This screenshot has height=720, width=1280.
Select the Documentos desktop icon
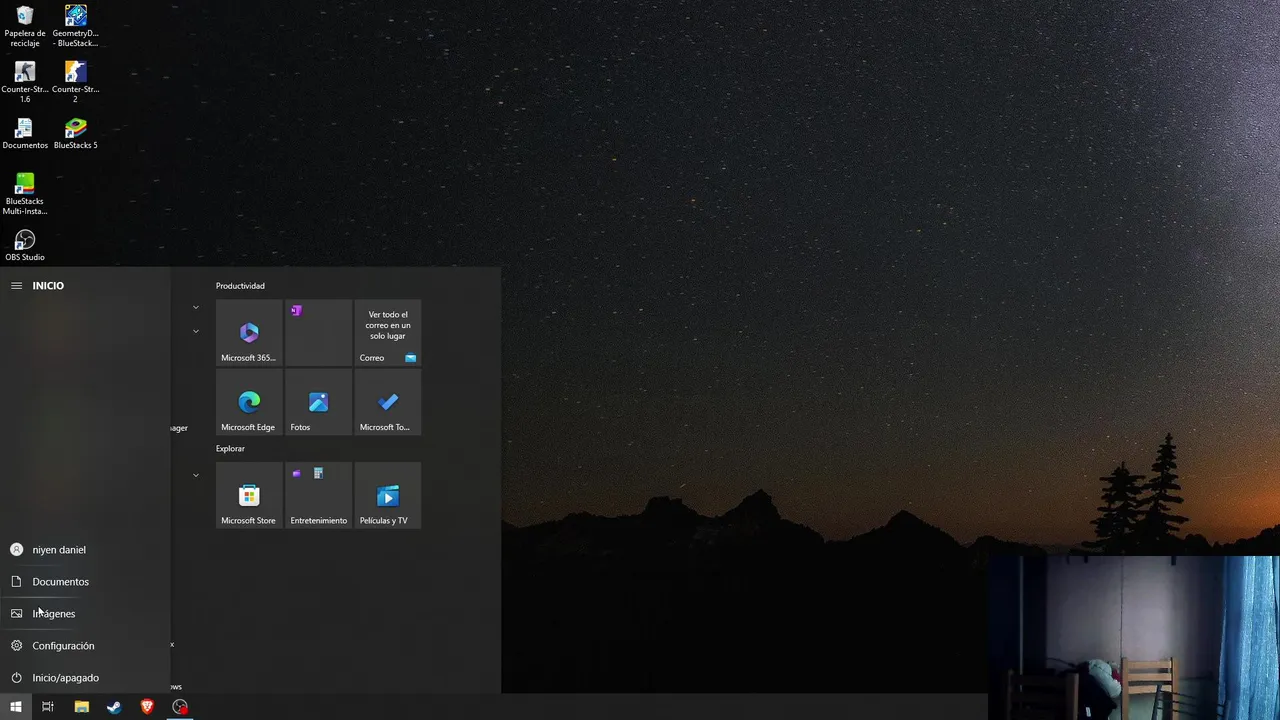(x=25, y=134)
